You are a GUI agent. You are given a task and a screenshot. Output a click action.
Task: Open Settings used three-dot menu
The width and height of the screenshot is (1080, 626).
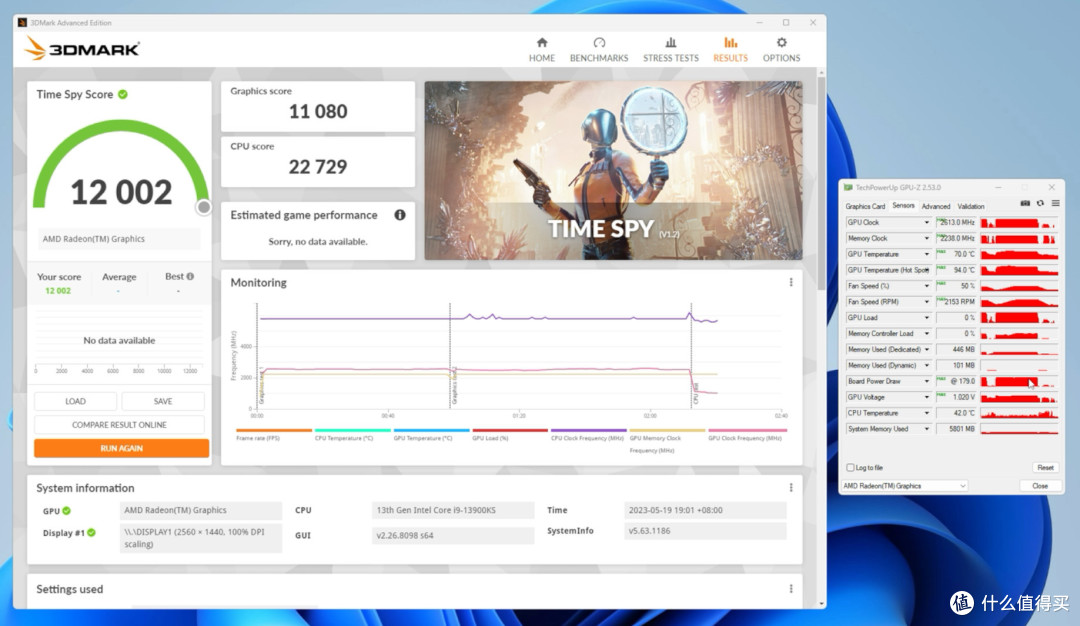[791, 589]
